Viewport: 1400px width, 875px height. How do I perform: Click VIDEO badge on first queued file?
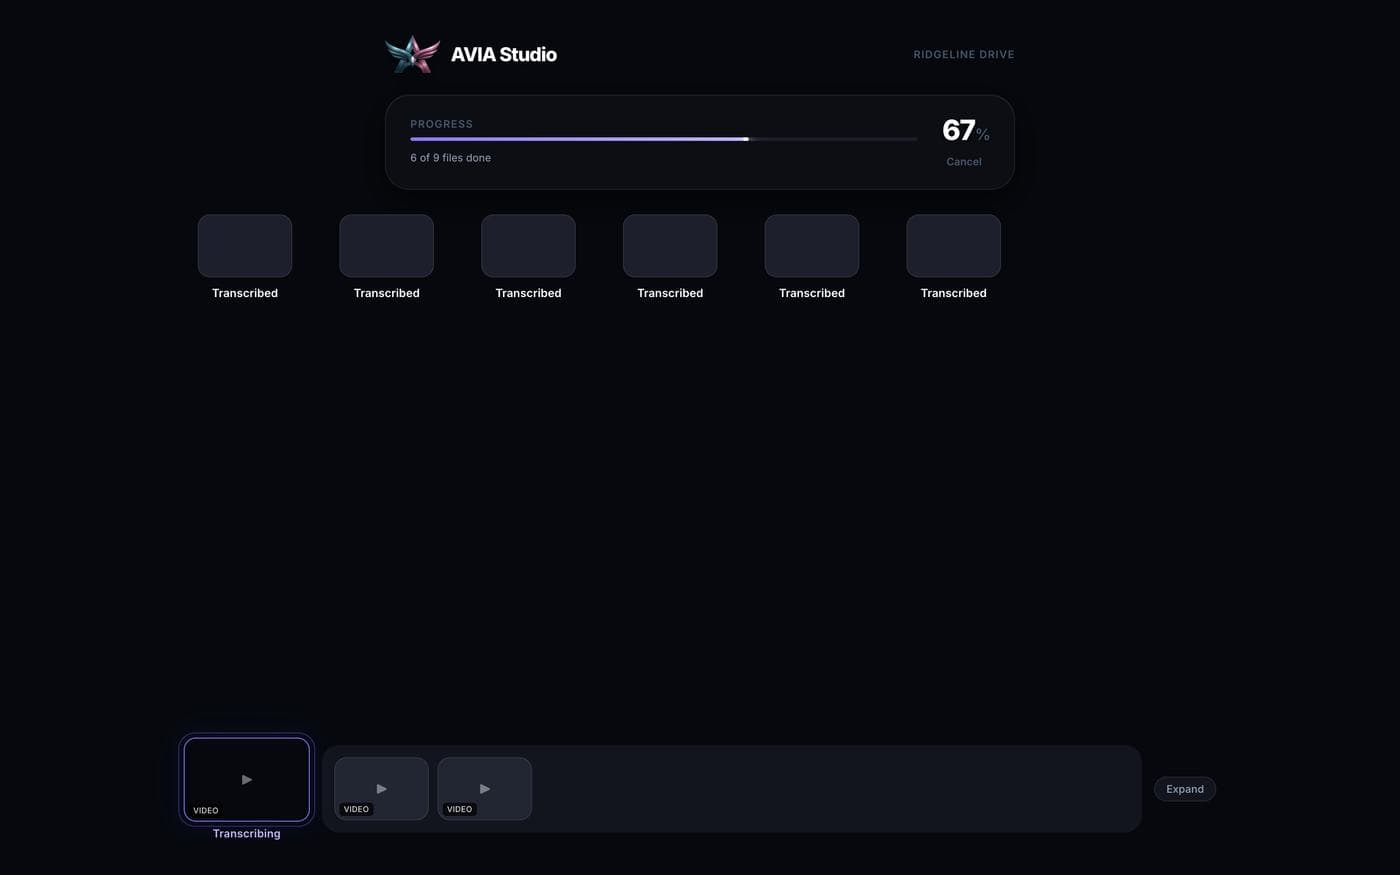[x=356, y=809]
